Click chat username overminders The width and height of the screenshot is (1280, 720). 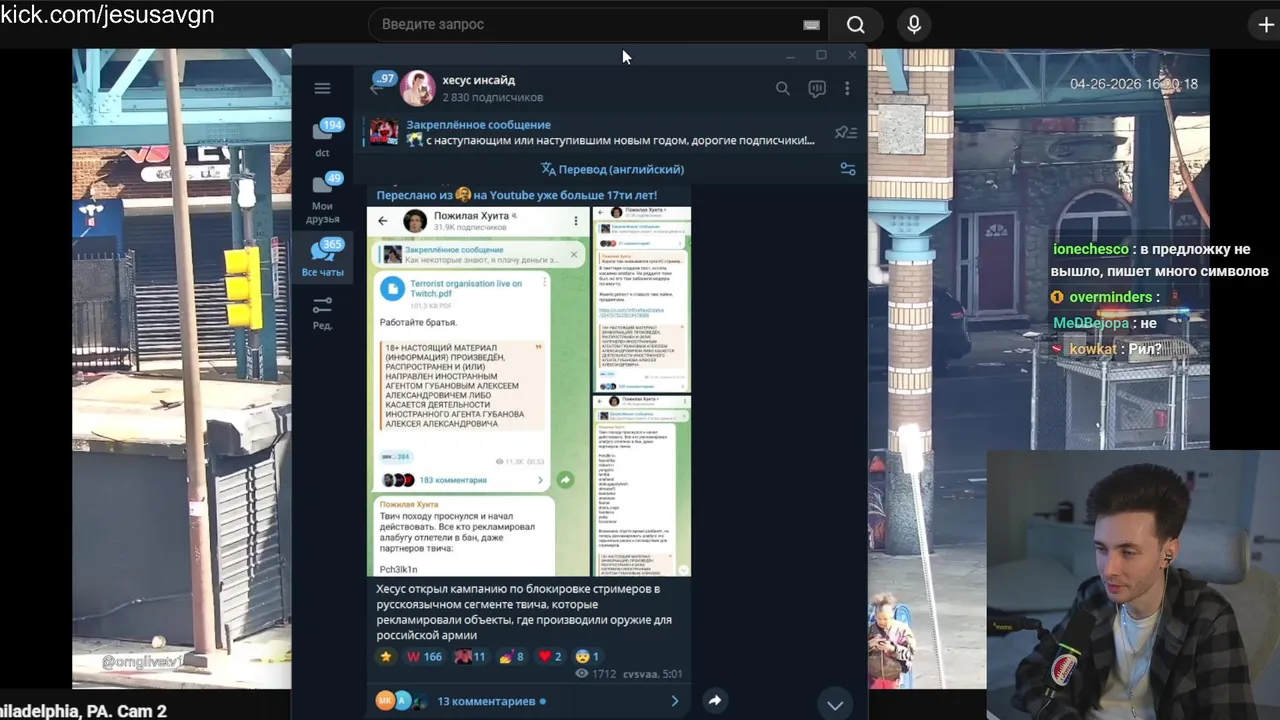[x=1113, y=297]
